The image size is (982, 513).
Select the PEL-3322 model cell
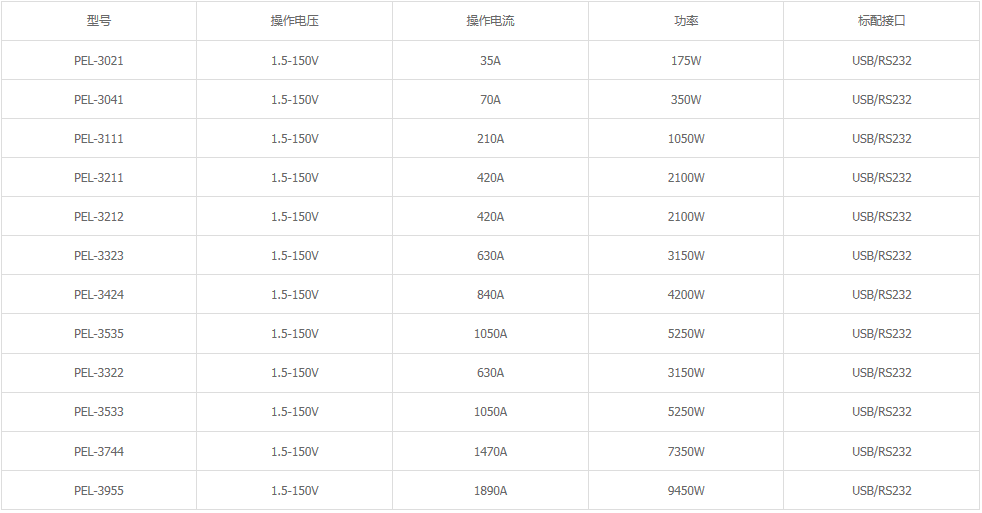click(99, 373)
